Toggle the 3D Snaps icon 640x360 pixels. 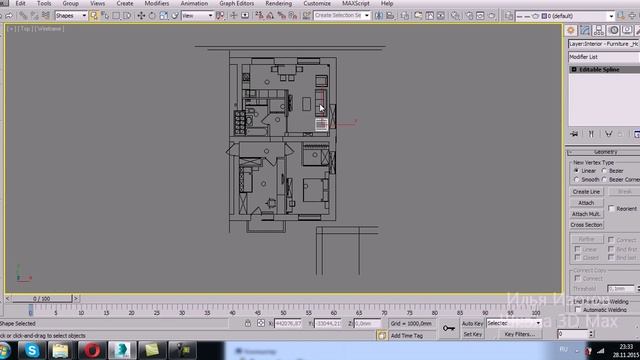coord(259,16)
